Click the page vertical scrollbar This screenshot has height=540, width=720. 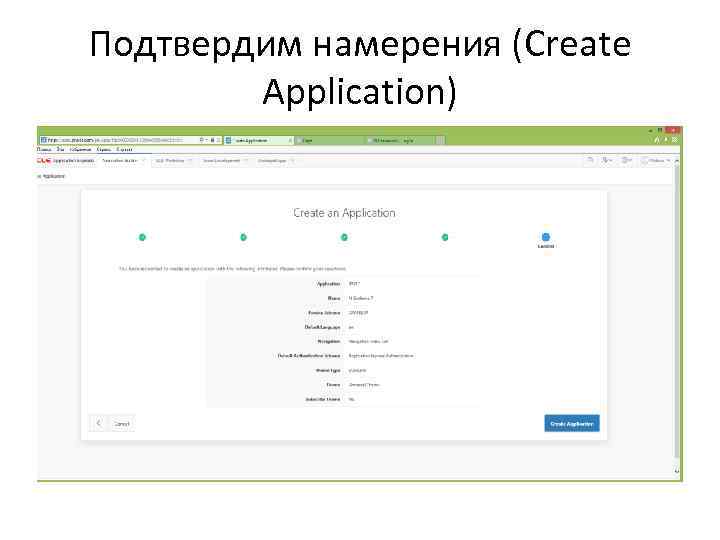click(676, 312)
